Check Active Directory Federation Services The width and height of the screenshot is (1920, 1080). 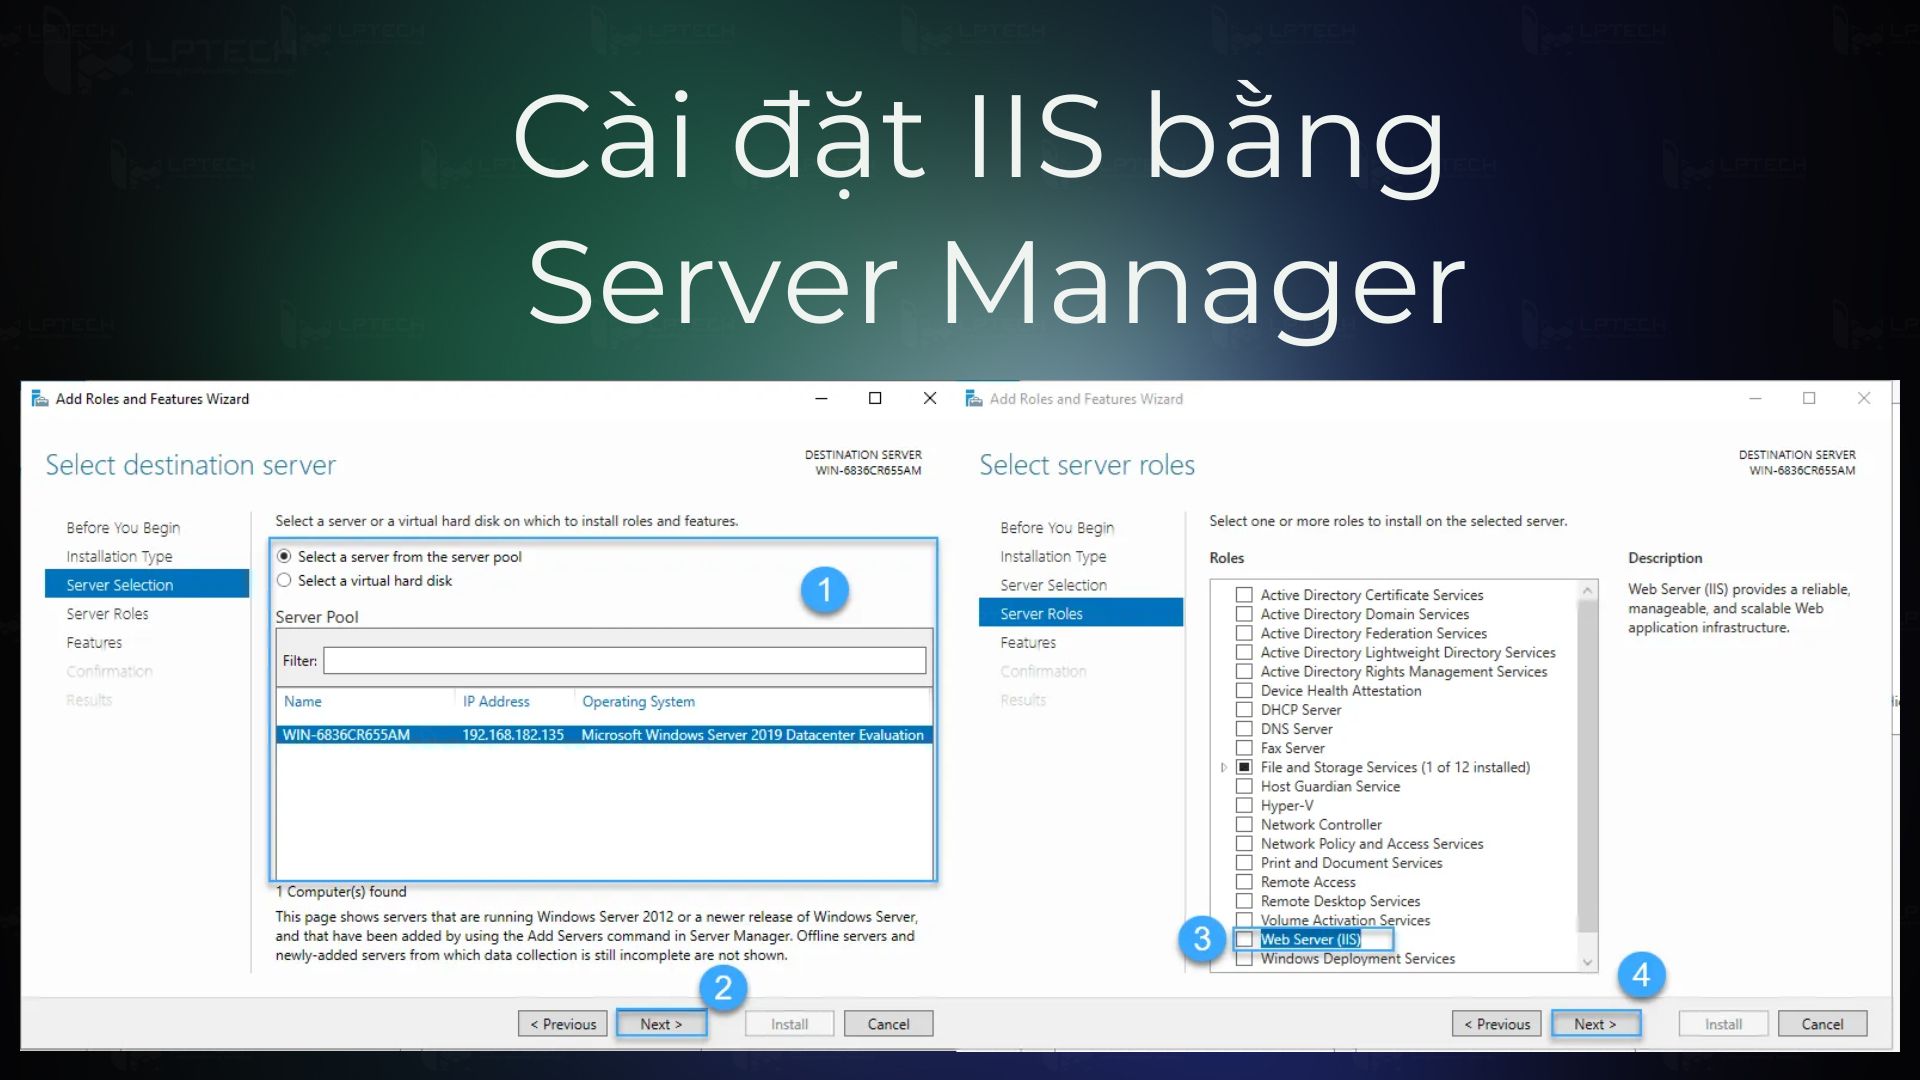1244,633
